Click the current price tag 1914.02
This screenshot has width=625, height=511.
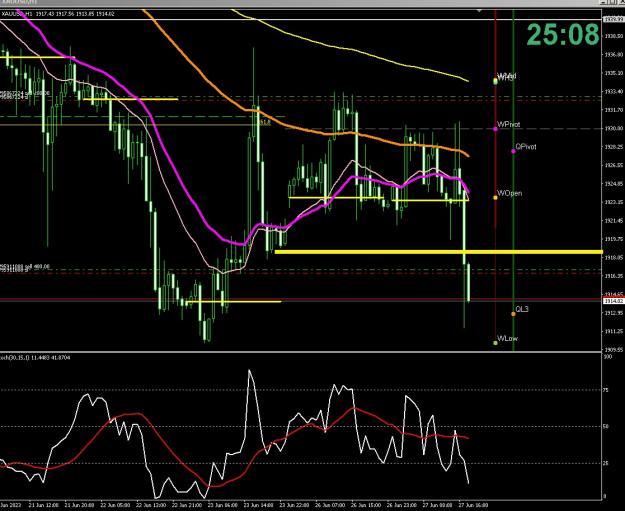coord(613,301)
